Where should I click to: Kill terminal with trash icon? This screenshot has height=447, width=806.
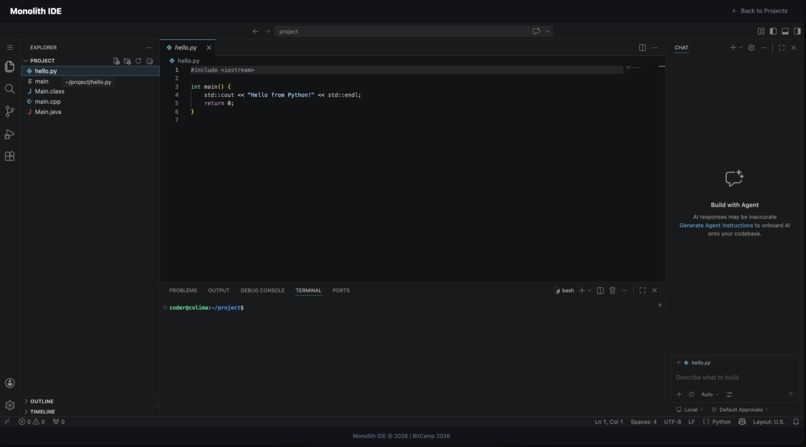[x=612, y=290]
